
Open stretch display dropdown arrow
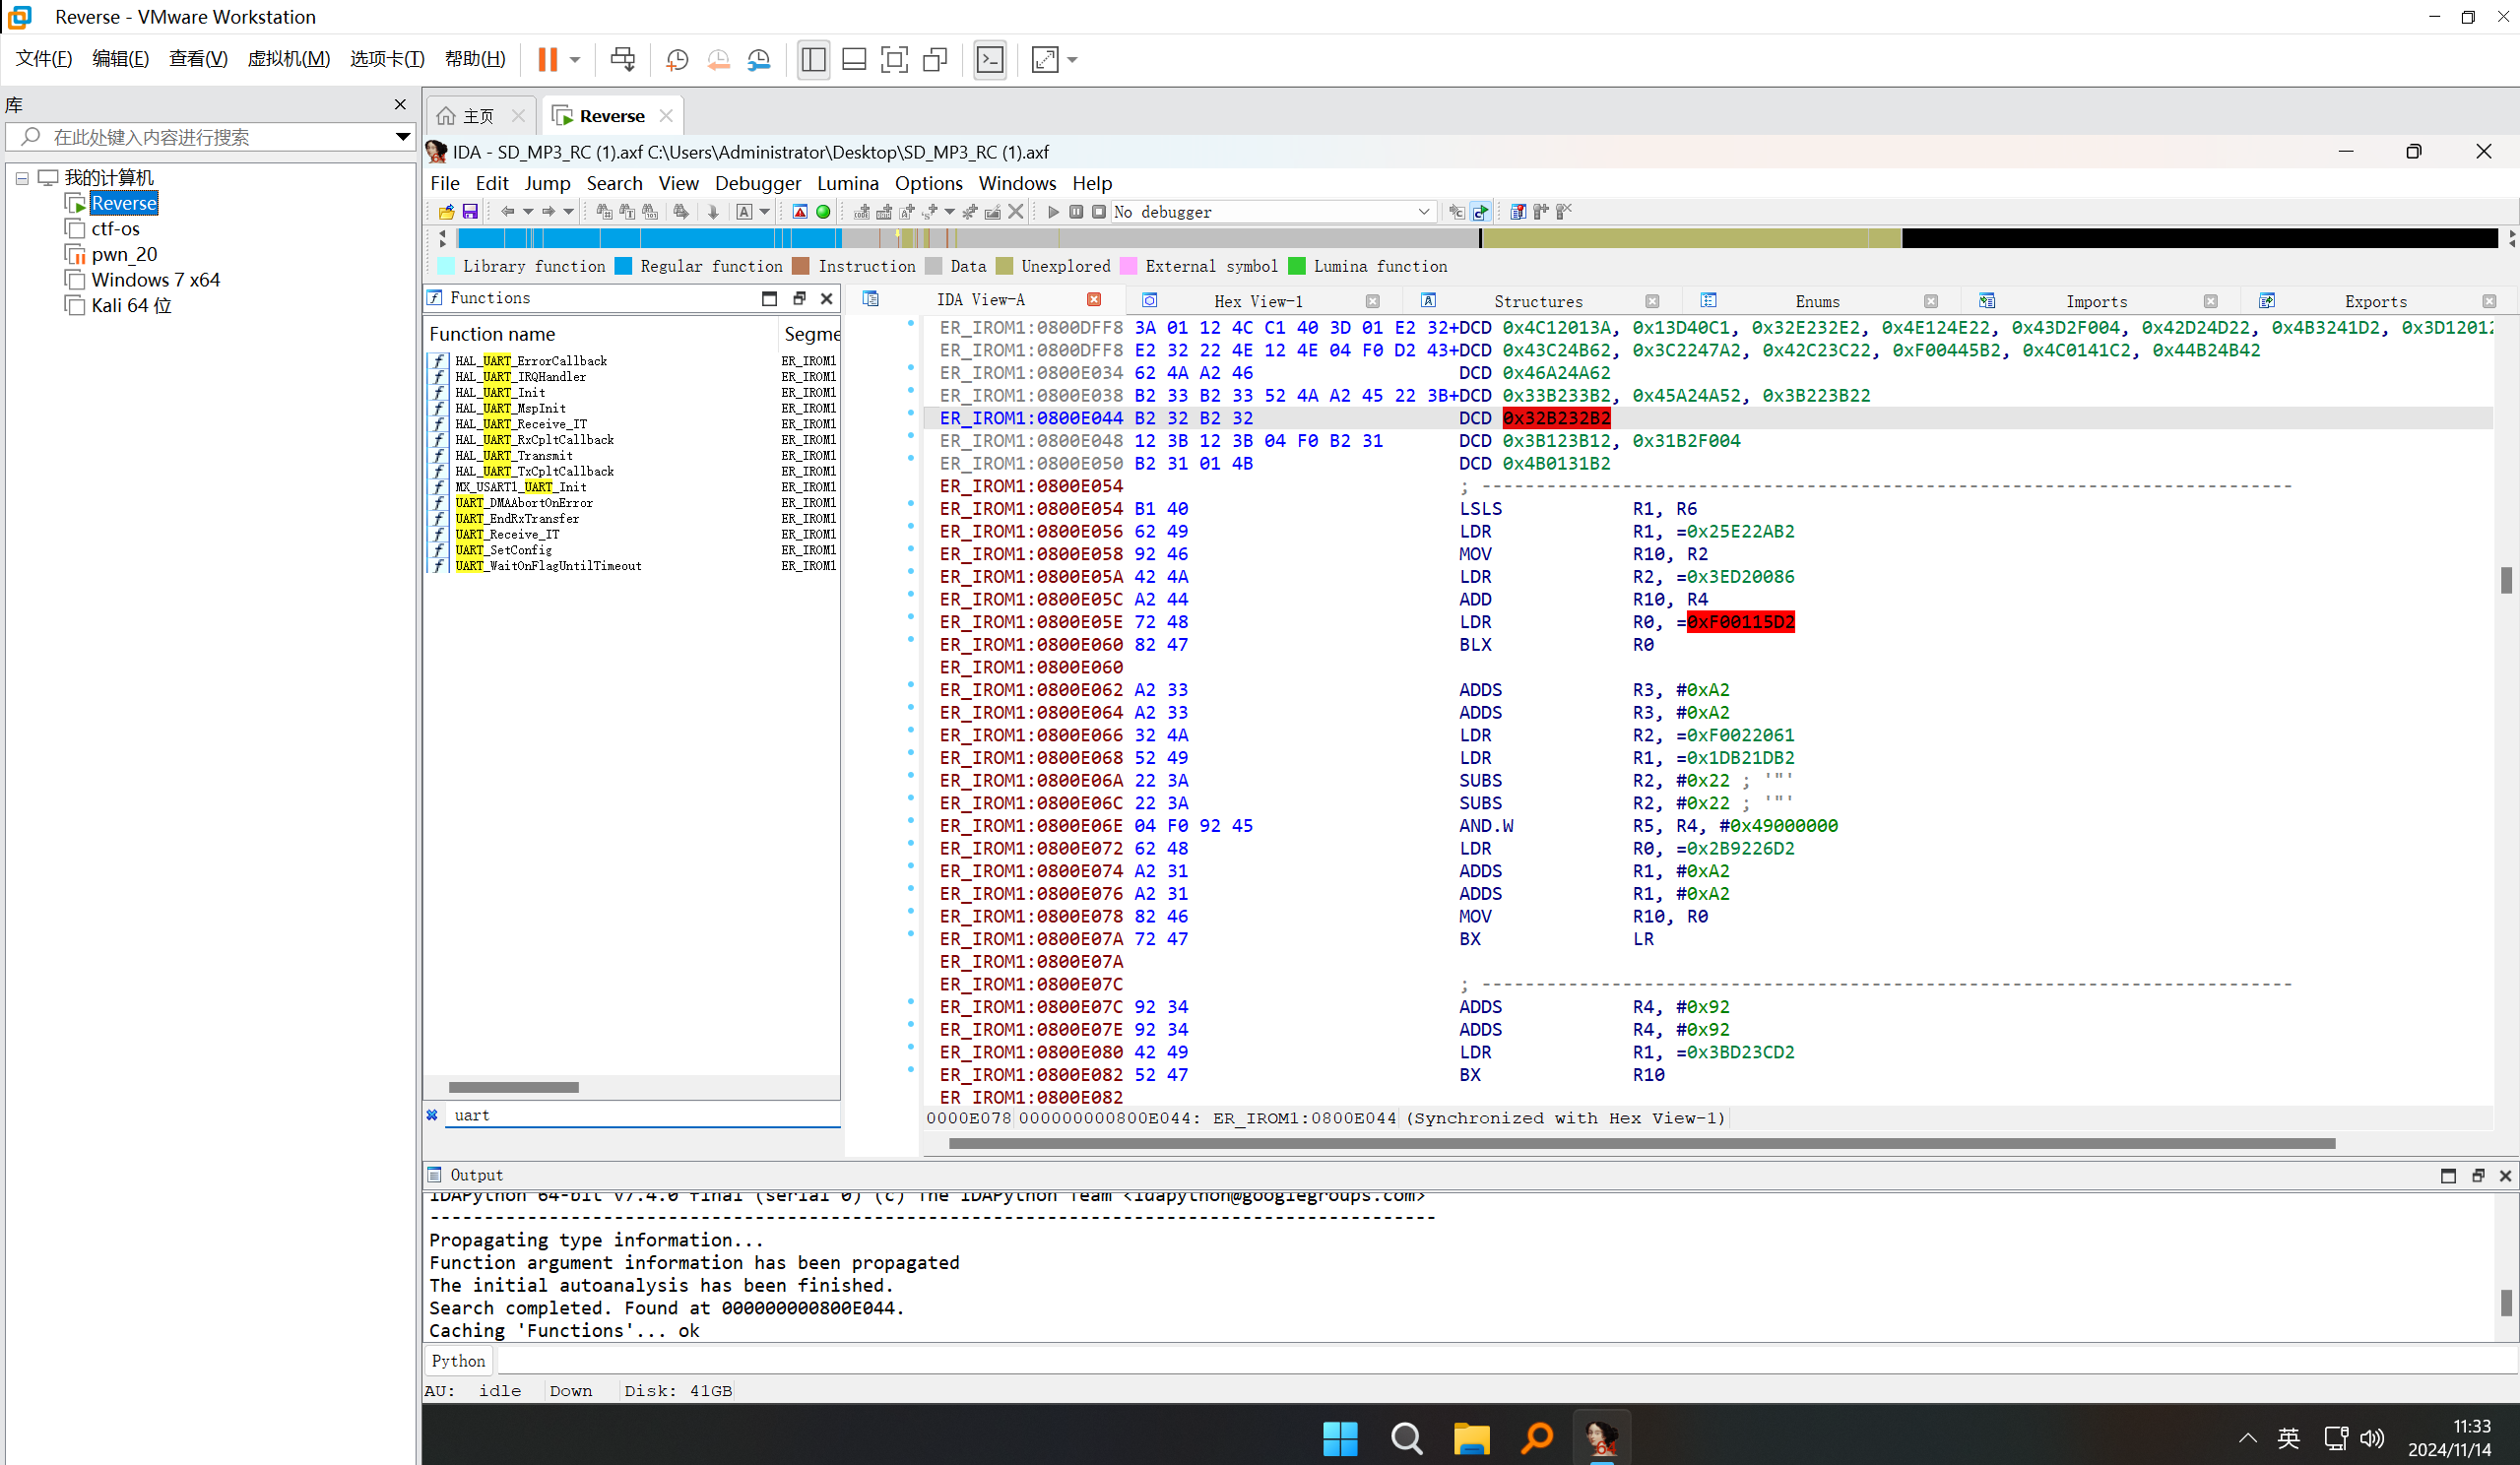tap(1073, 60)
